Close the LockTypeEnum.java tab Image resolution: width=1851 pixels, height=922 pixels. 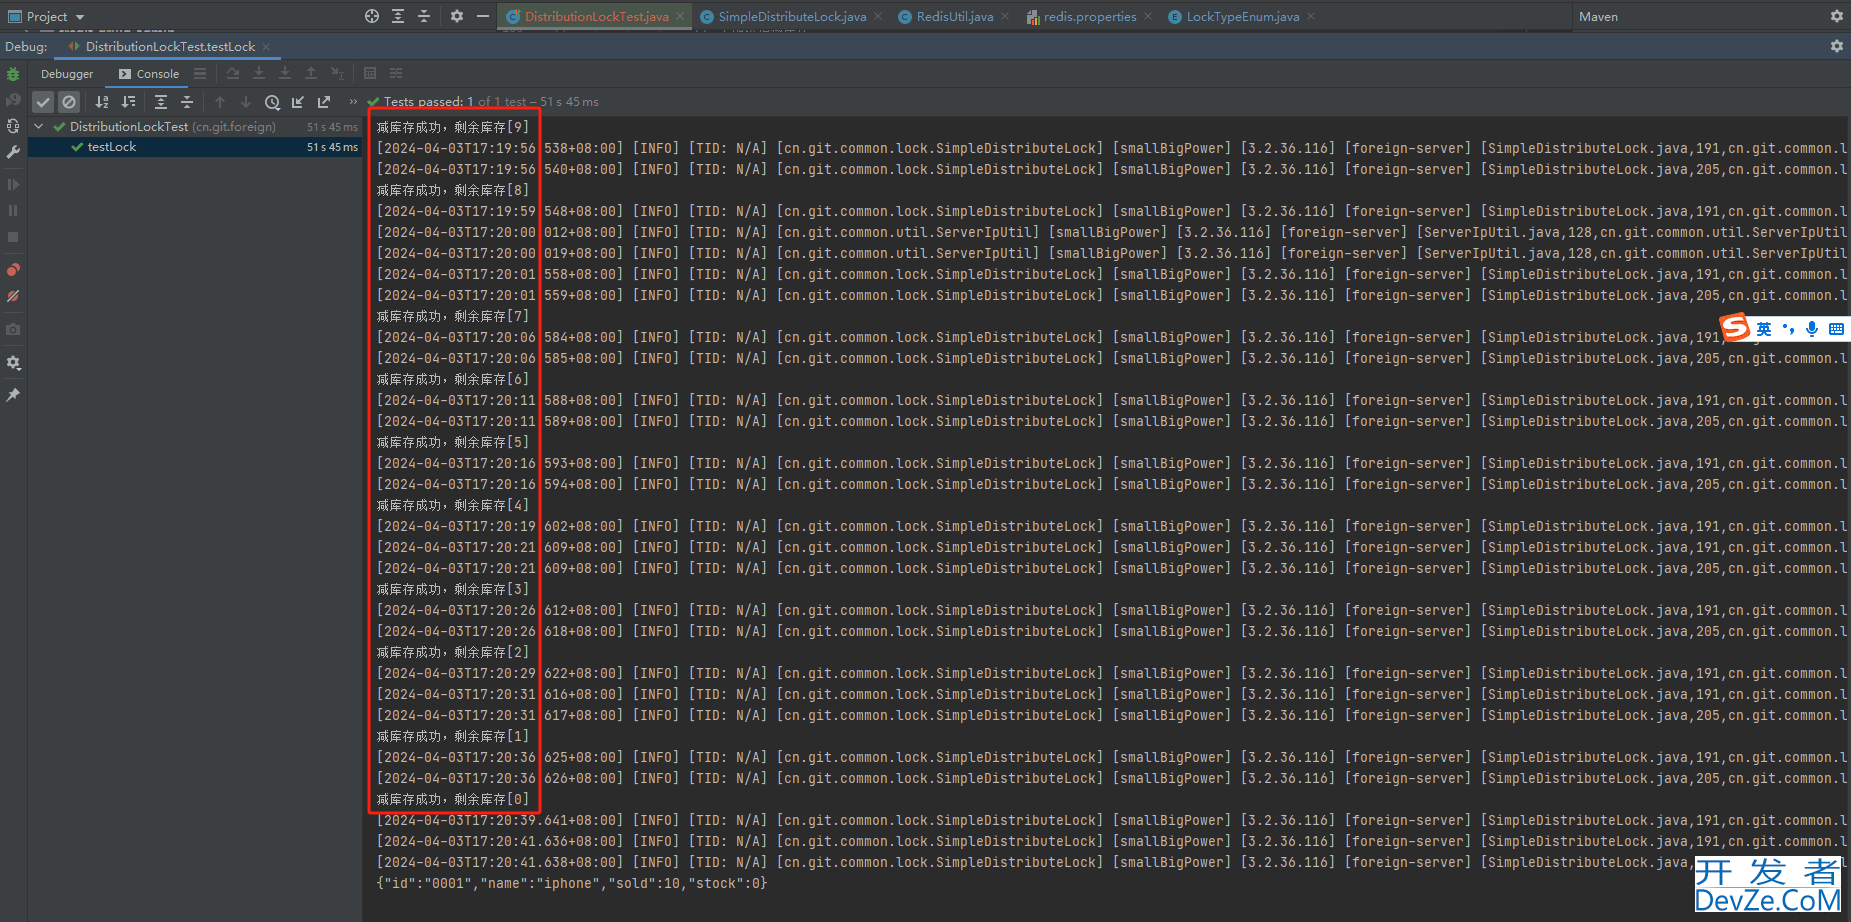[1311, 16]
